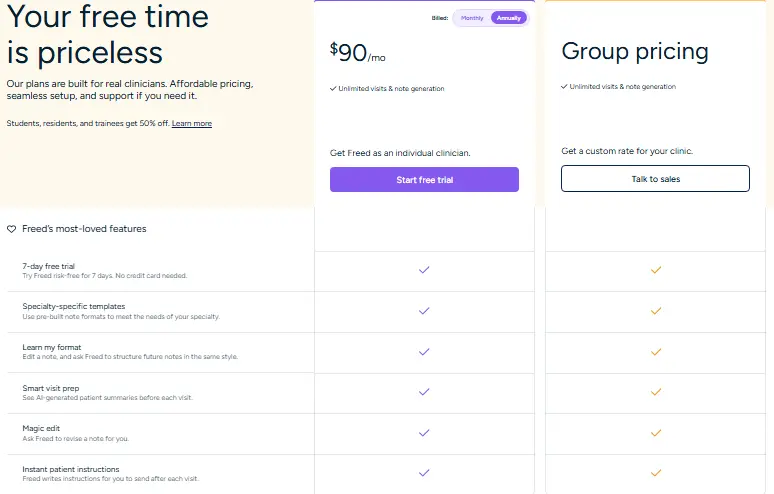Click orange checkmark for Learn my format
Viewport: 774px width, 494px height.
[x=656, y=352]
